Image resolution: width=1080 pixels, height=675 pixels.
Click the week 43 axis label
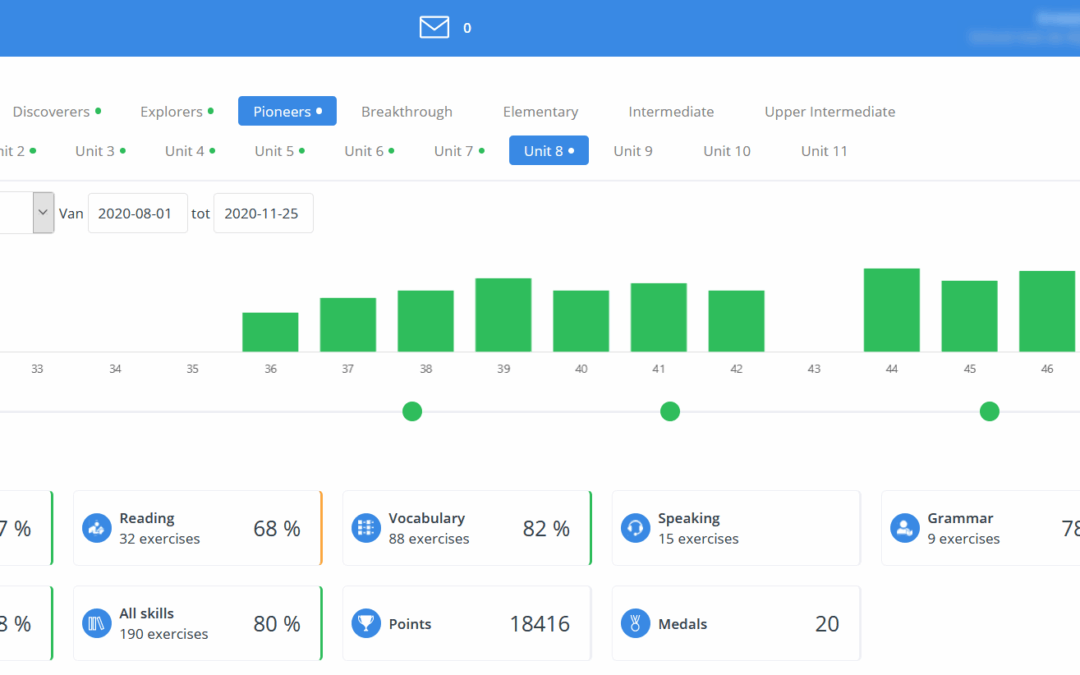(814, 369)
